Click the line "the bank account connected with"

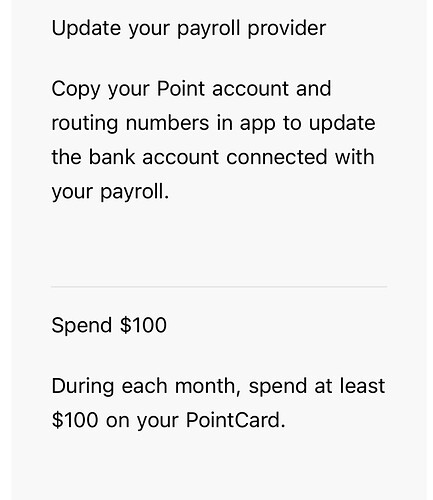(x=213, y=157)
